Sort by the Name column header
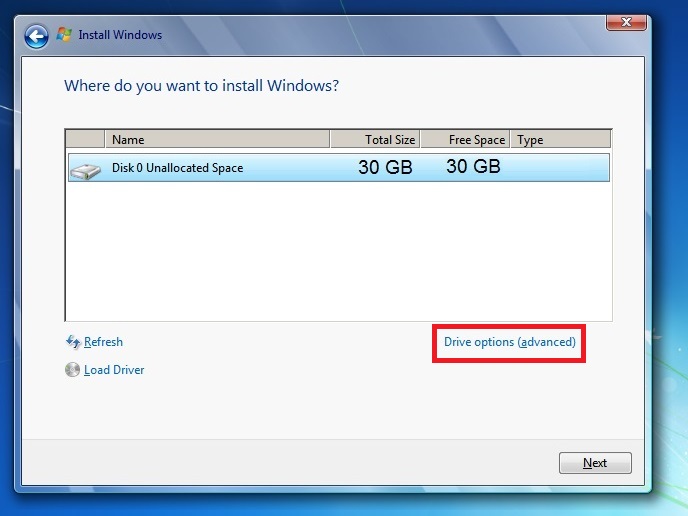This screenshot has height=516, width=688. tap(218, 140)
